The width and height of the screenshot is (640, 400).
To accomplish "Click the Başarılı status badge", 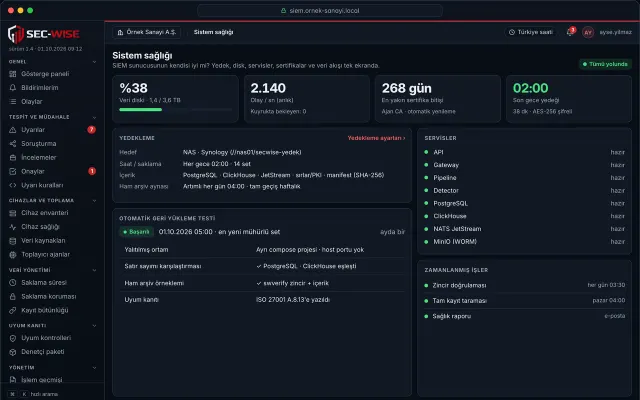I will coord(137,232).
